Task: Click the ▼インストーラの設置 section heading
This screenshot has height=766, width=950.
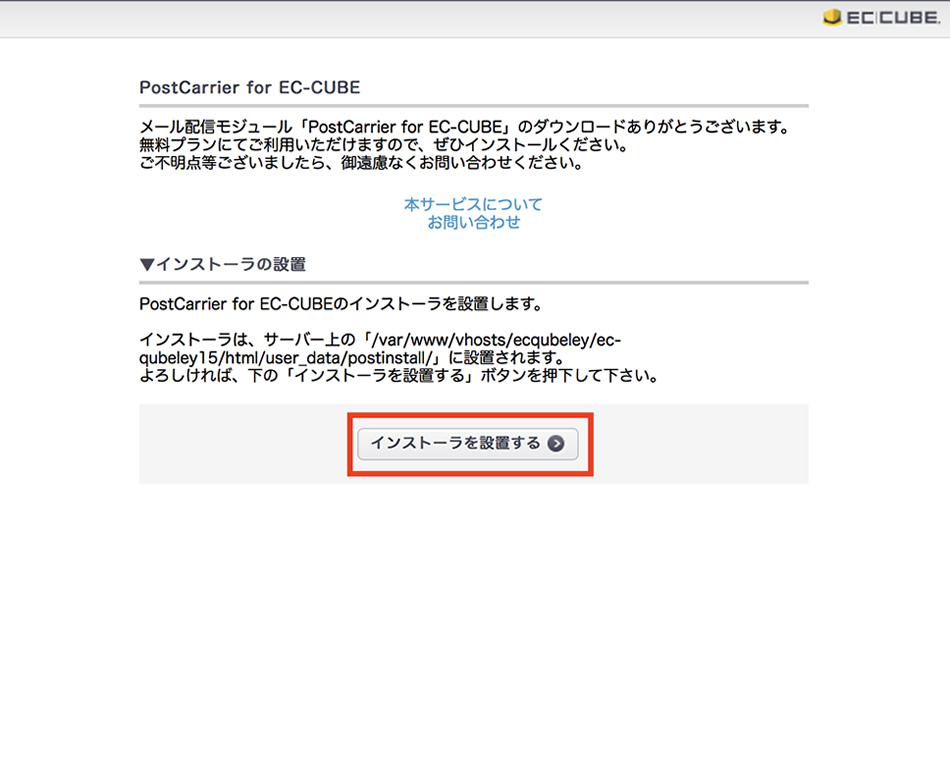Action: tap(222, 264)
